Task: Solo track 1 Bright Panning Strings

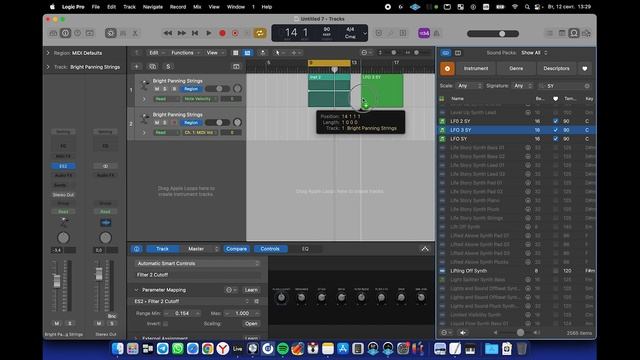Action: (165, 89)
